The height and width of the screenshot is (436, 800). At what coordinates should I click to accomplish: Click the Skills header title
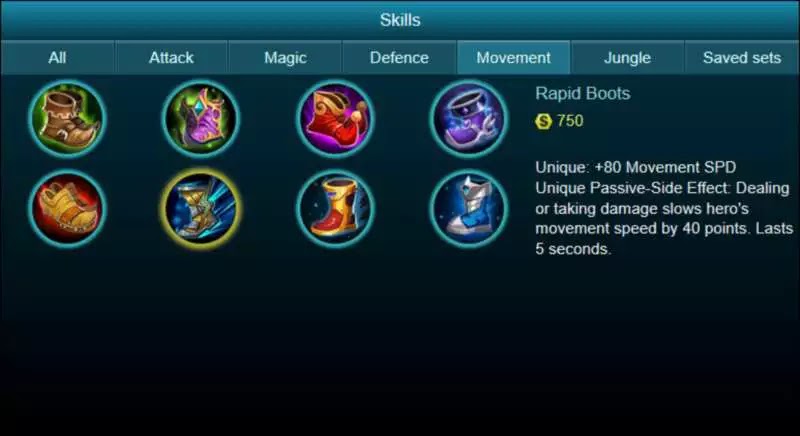pos(400,20)
